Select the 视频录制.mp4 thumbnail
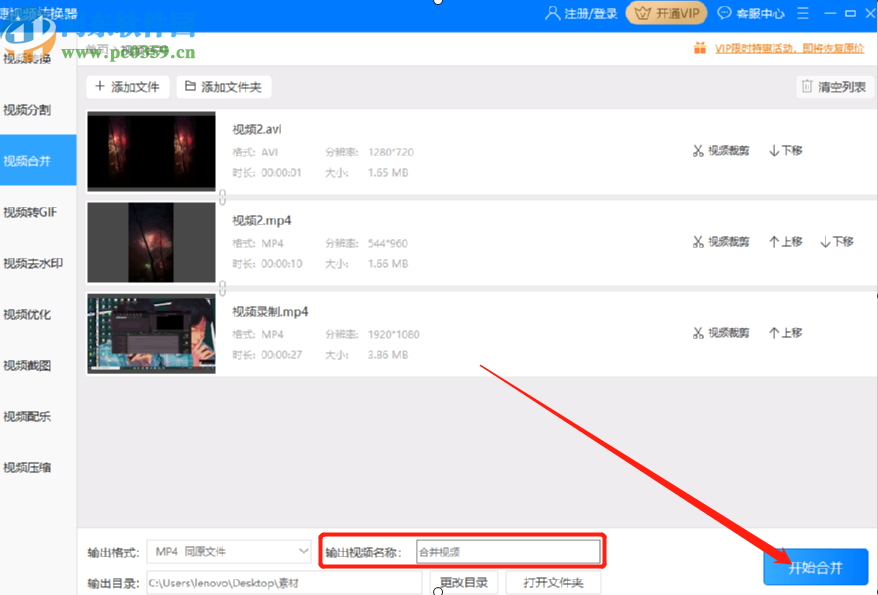Viewport: 878px width, 595px height. (151, 334)
